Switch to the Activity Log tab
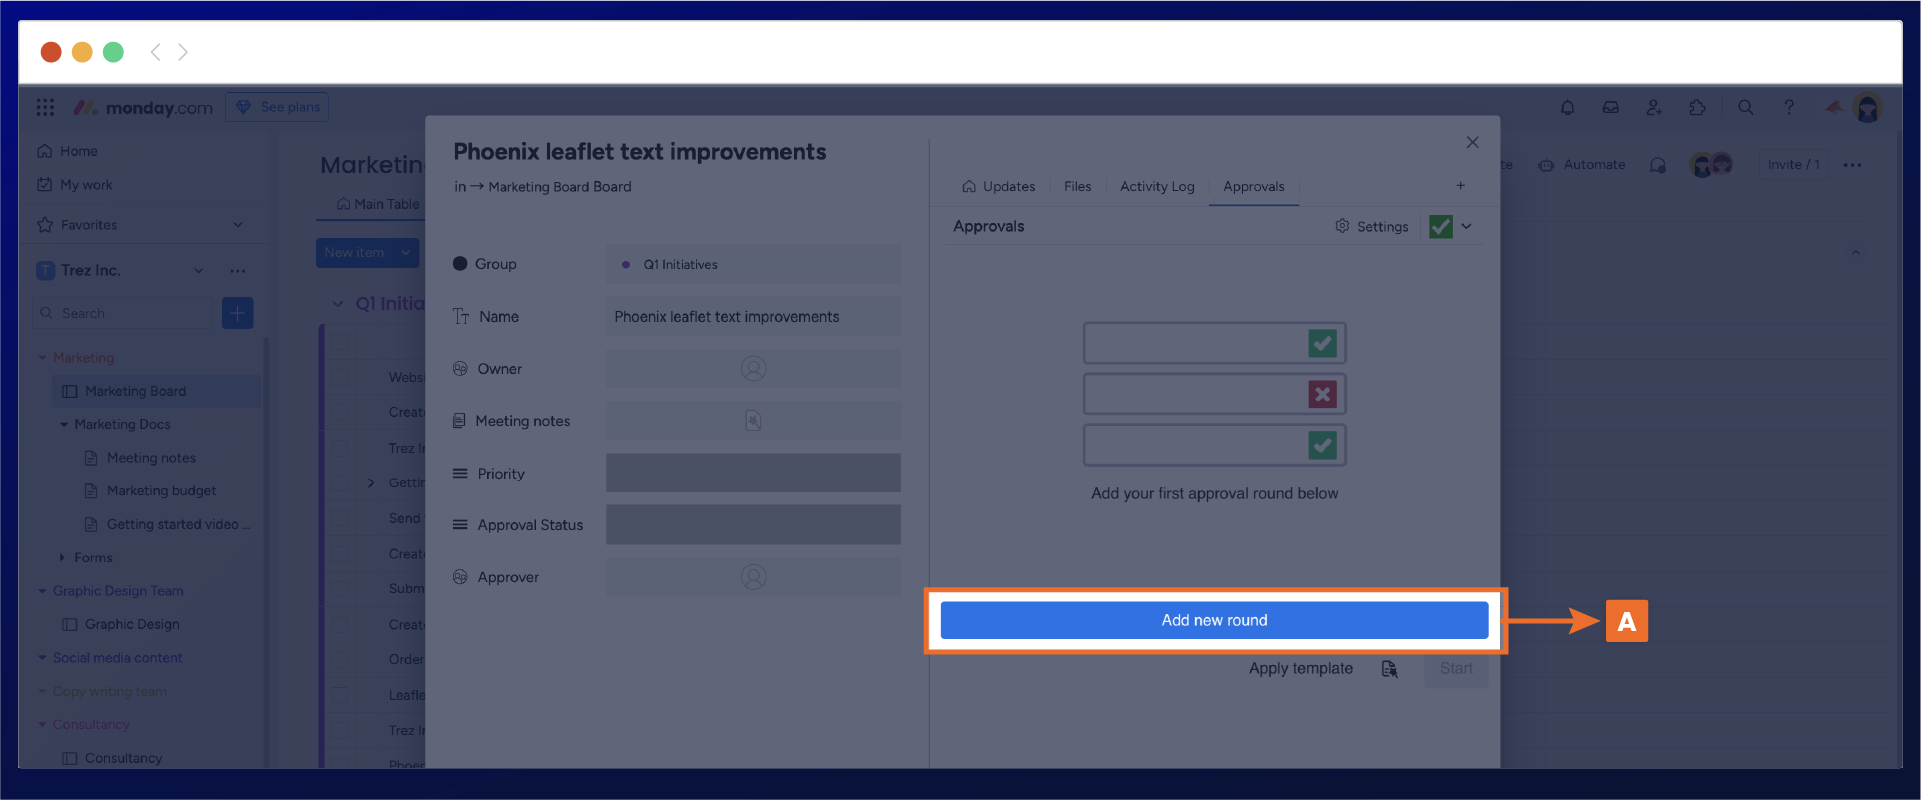 click(x=1157, y=187)
